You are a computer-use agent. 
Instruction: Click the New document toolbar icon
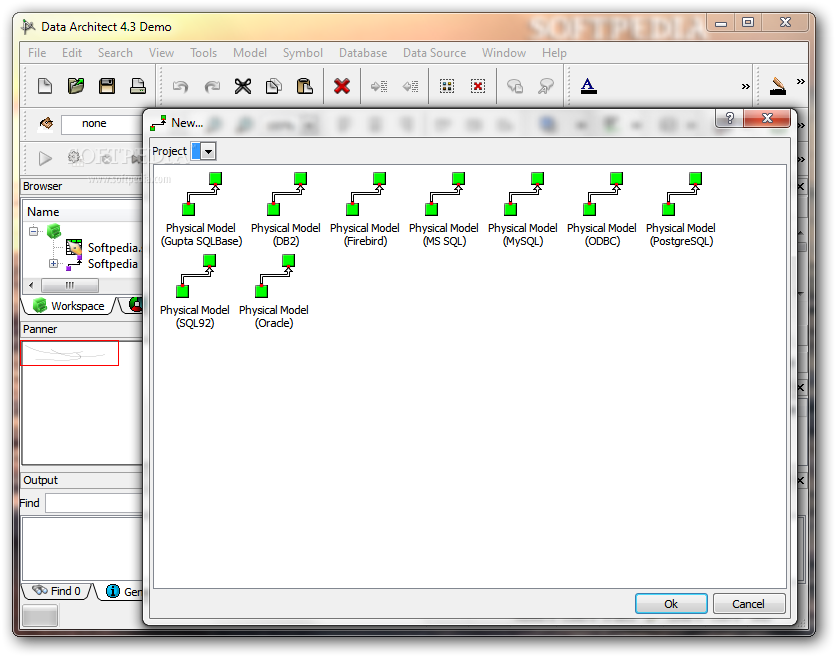[x=45, y=86]
